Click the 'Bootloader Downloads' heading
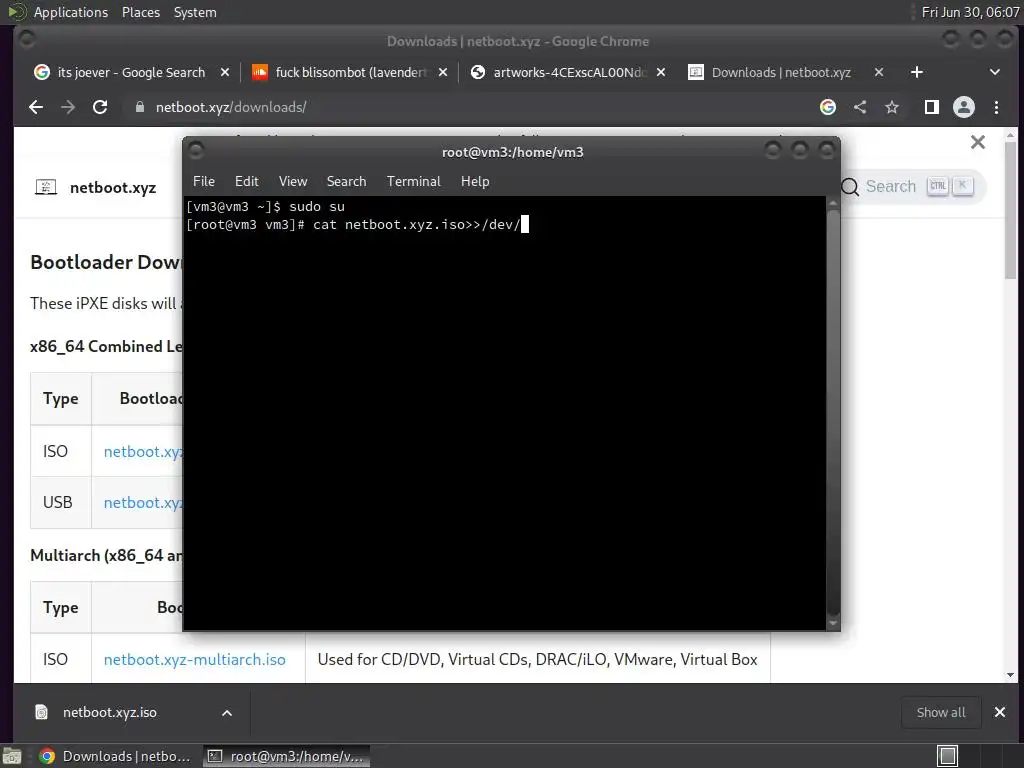The width and height of the screenshot is (1024, 768). [106, 262]
